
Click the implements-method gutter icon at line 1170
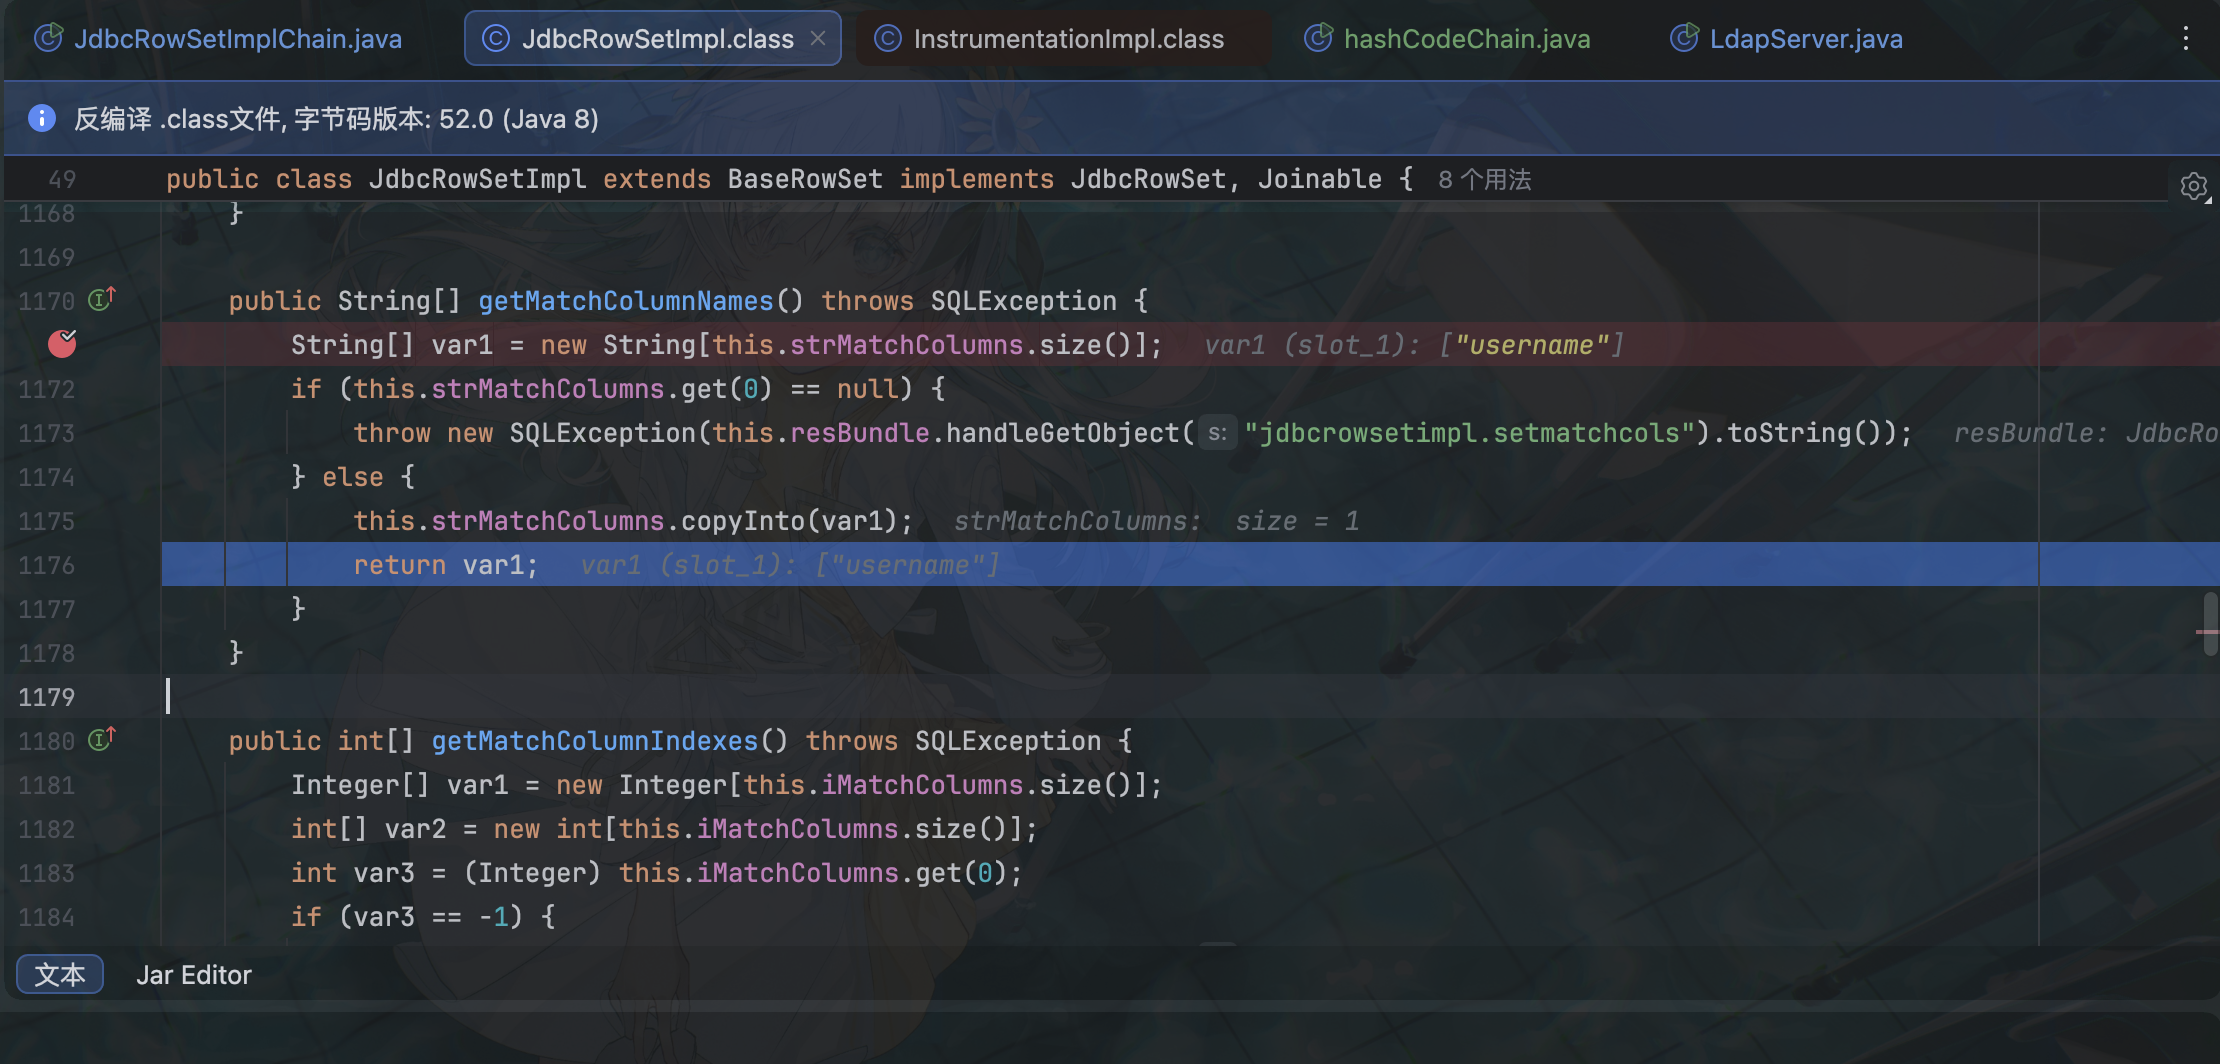[x=101, y=299]
